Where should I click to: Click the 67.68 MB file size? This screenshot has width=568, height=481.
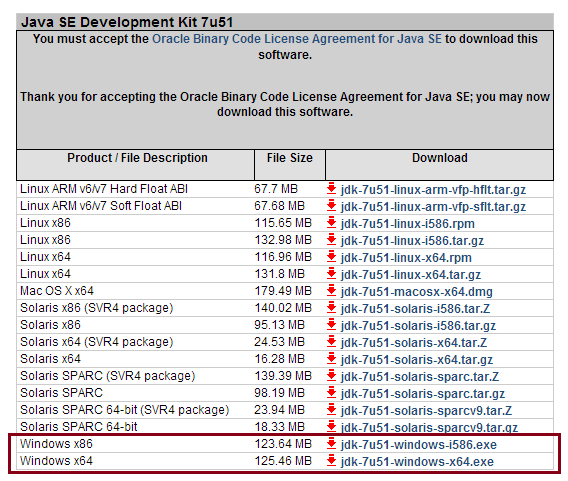(279, 206)
